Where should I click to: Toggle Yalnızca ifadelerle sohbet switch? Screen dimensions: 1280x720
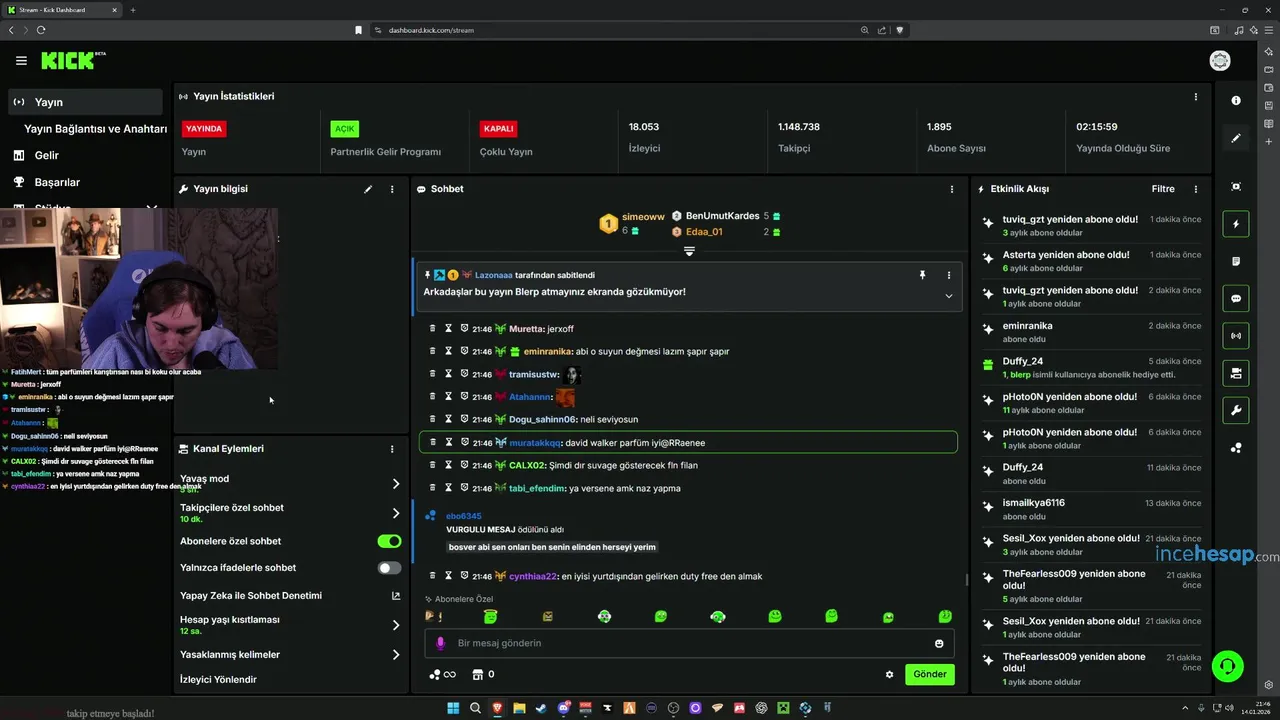click(x=389, y=568)
